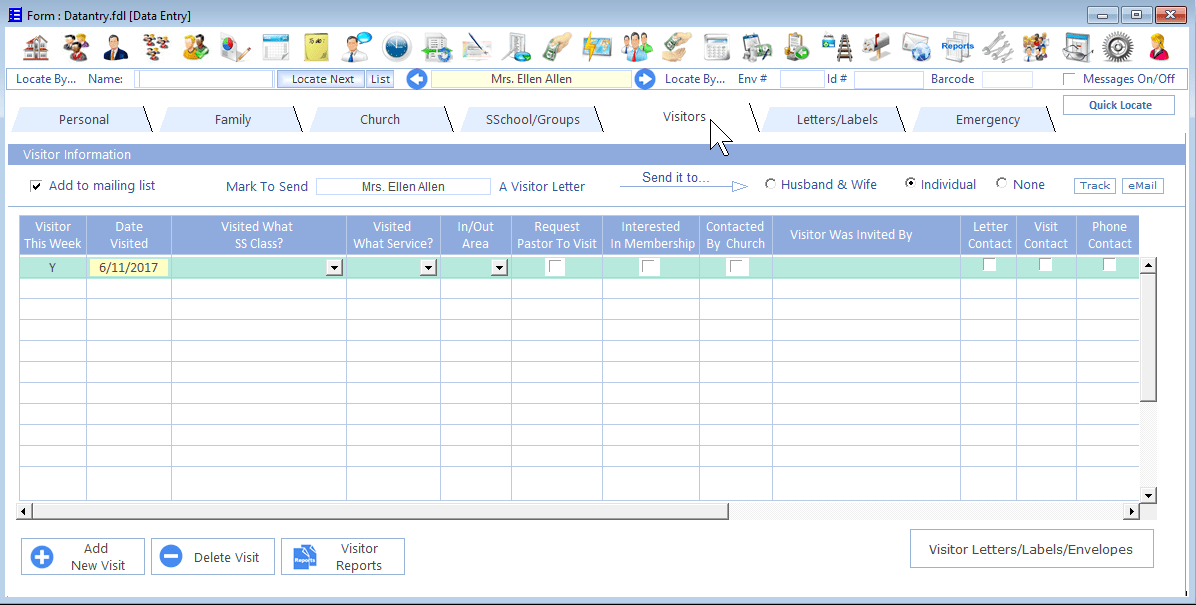Click the mailbox toolbar icon
This screenshot has width=1196, height=605.
[876, 47]
